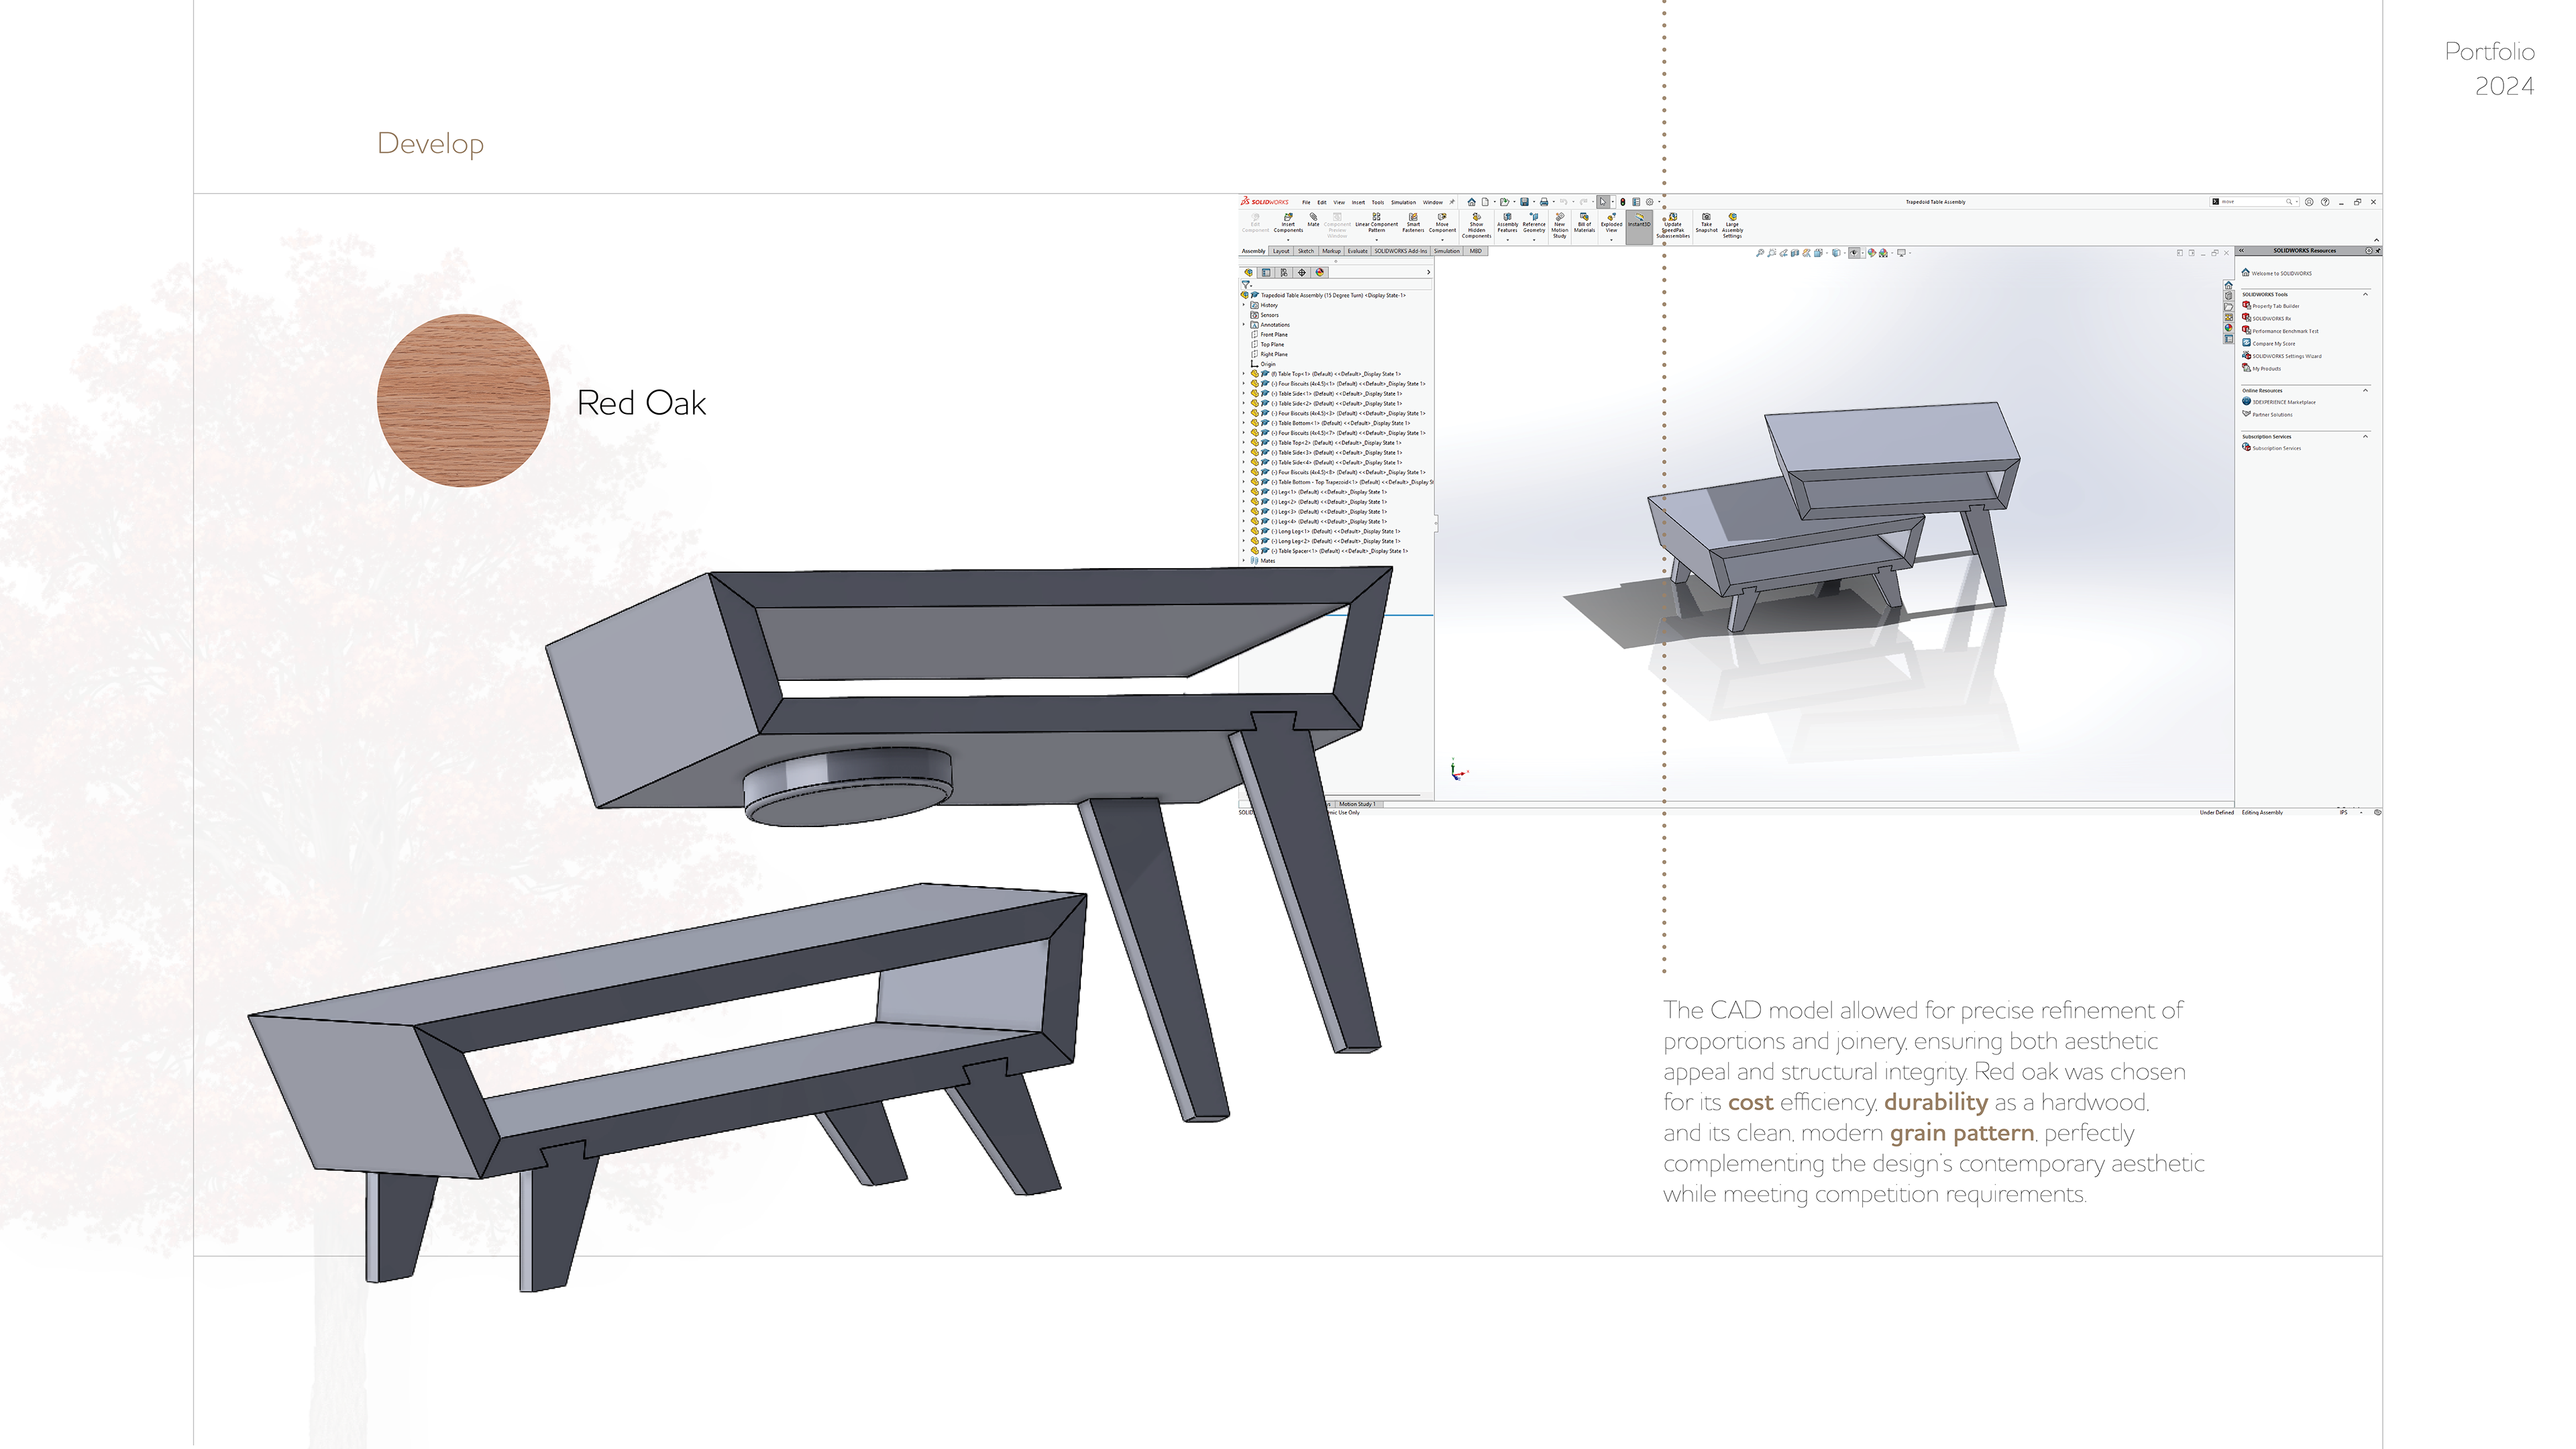Screen dimensions: 2576x1449
Task: Switch to the Evaluate ribbon tab
Action: (1357, 251)
